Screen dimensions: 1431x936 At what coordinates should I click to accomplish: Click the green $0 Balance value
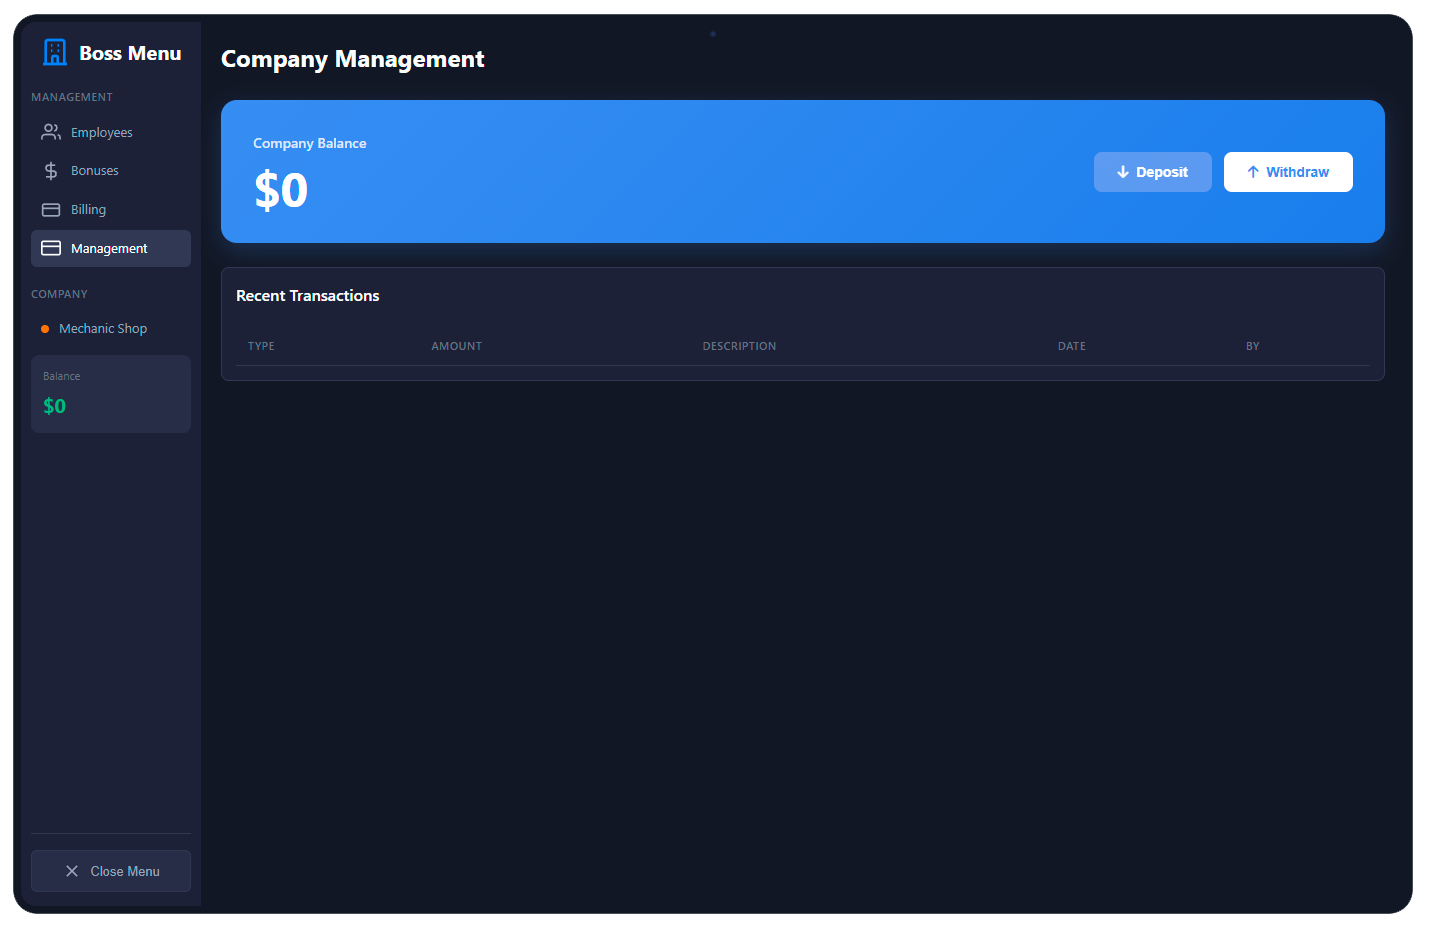point(54,406)
